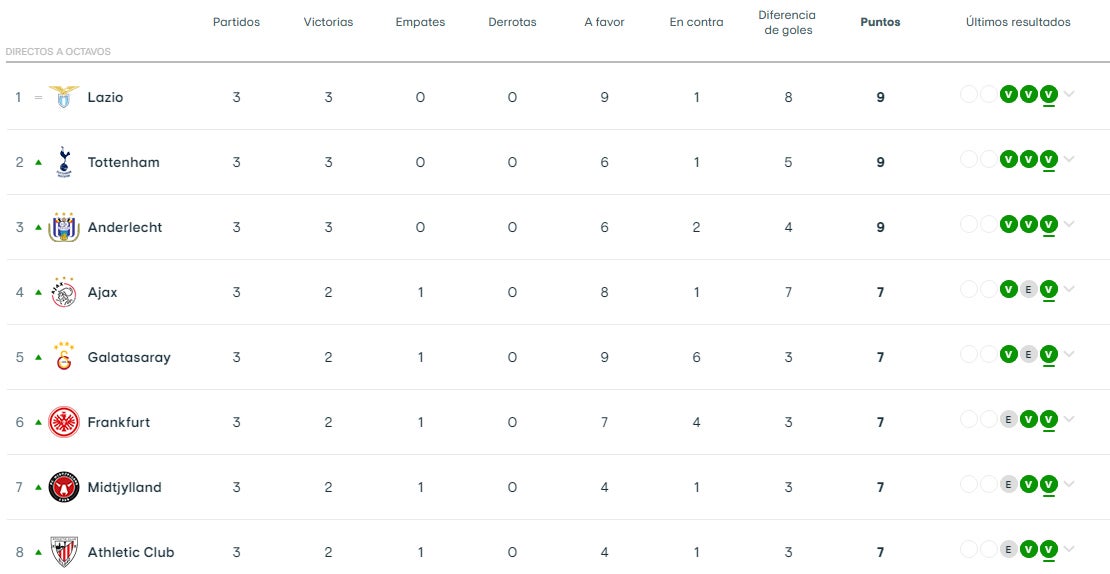Click the Lazio club crest
Screen dimensions: 1110x574
click(x=64, y=97)
